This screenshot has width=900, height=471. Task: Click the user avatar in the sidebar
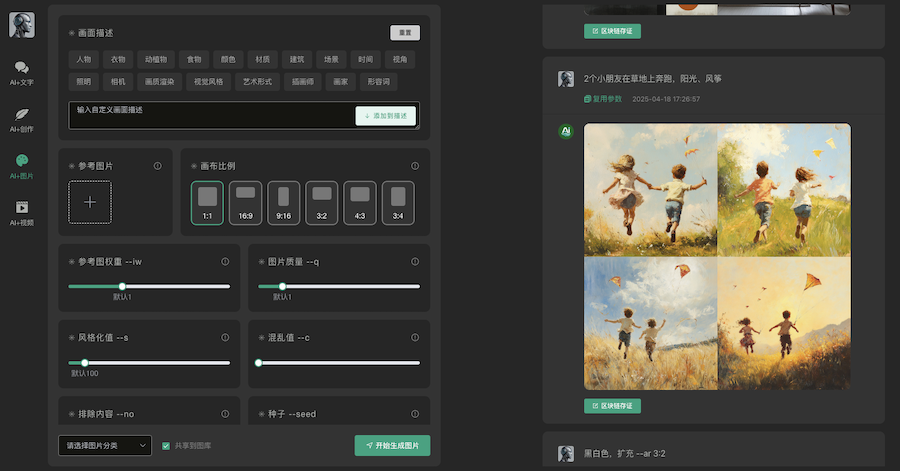click(22, 25)
